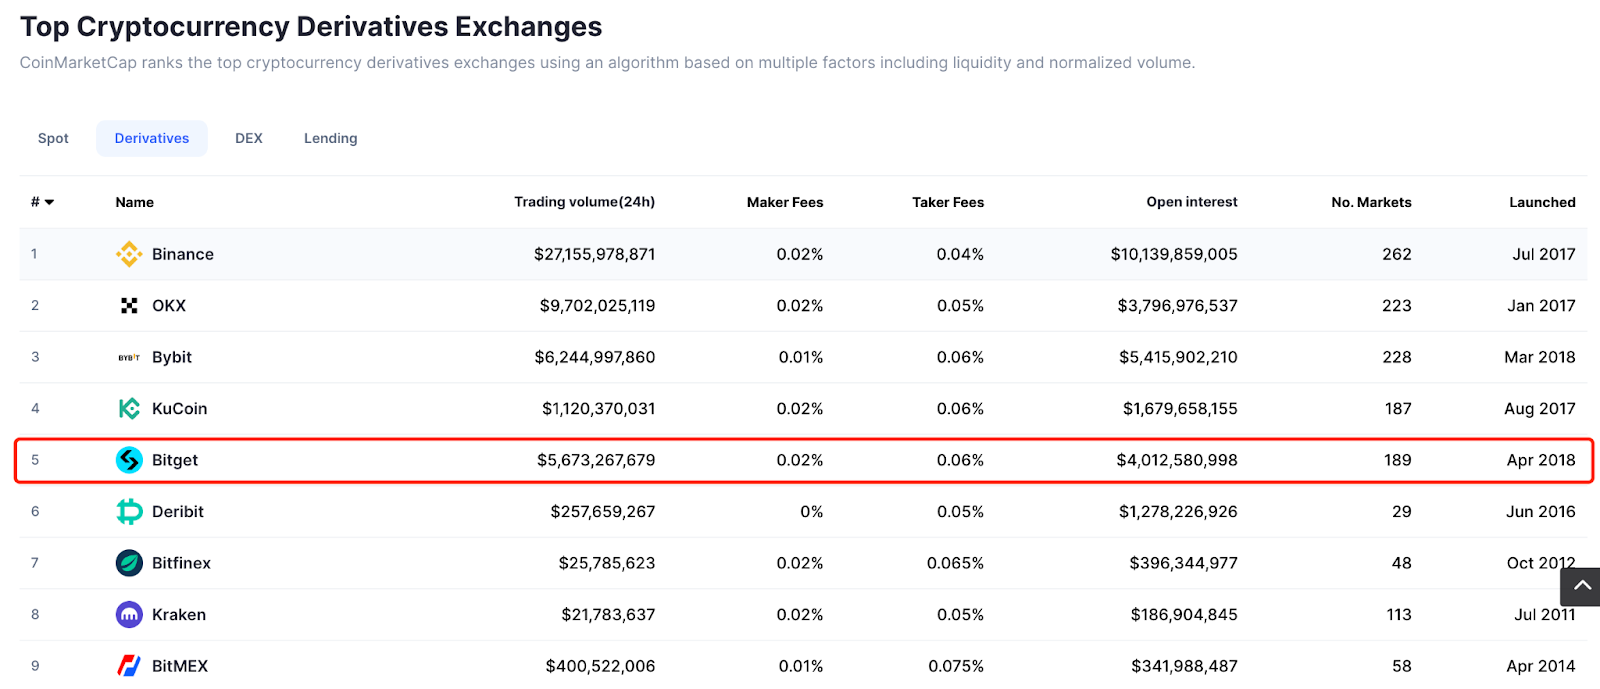Viewport: 1600px width, 689px height.
Task: Click the KuCoin logo icon
Action: 129,408
